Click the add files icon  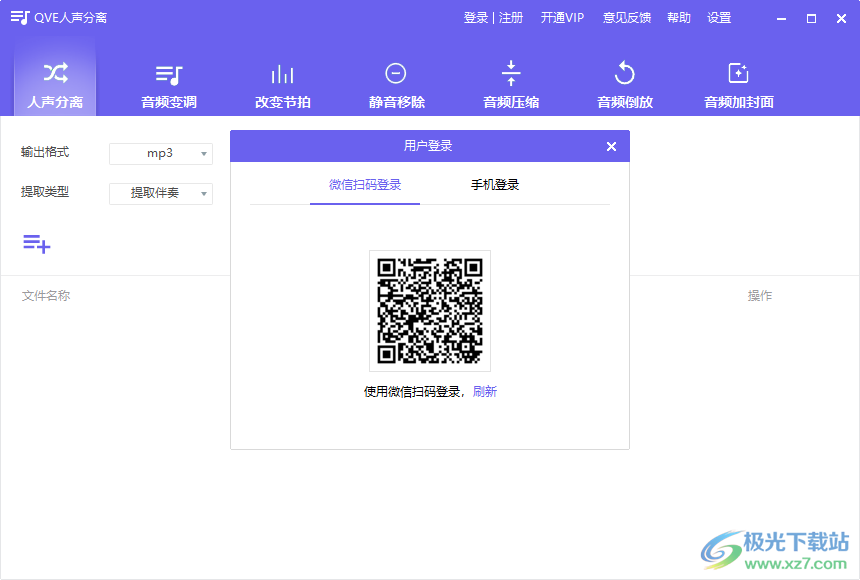(x=35, y=243)
